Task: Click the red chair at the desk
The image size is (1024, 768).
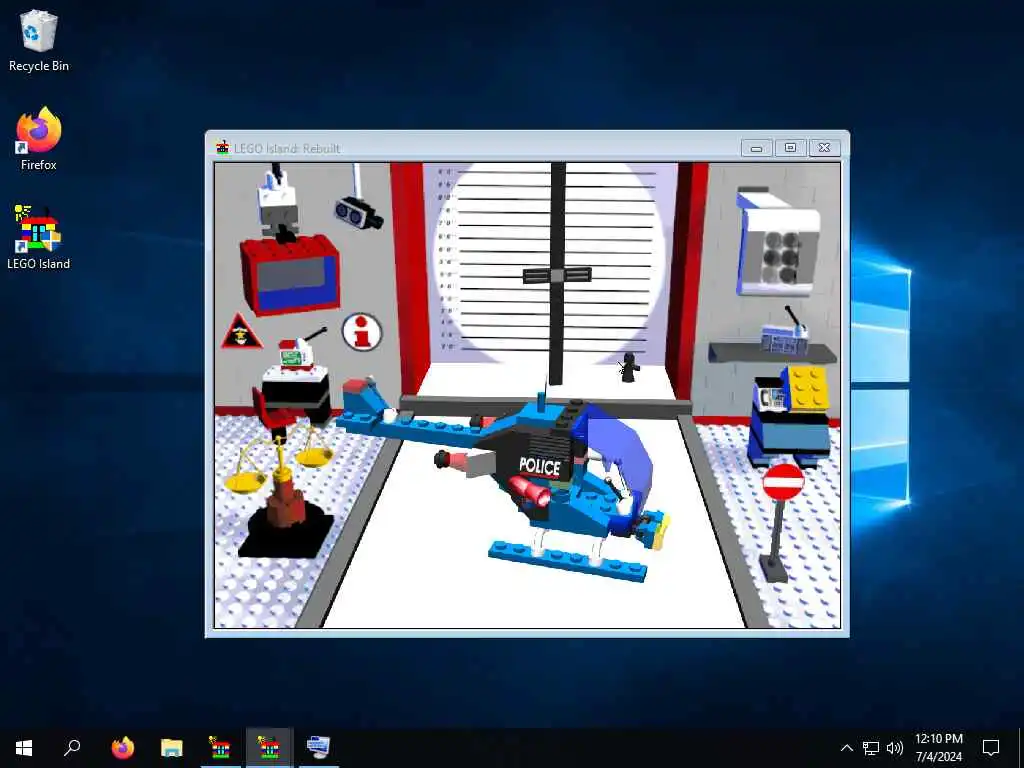Action: click(x=270, y=411)
